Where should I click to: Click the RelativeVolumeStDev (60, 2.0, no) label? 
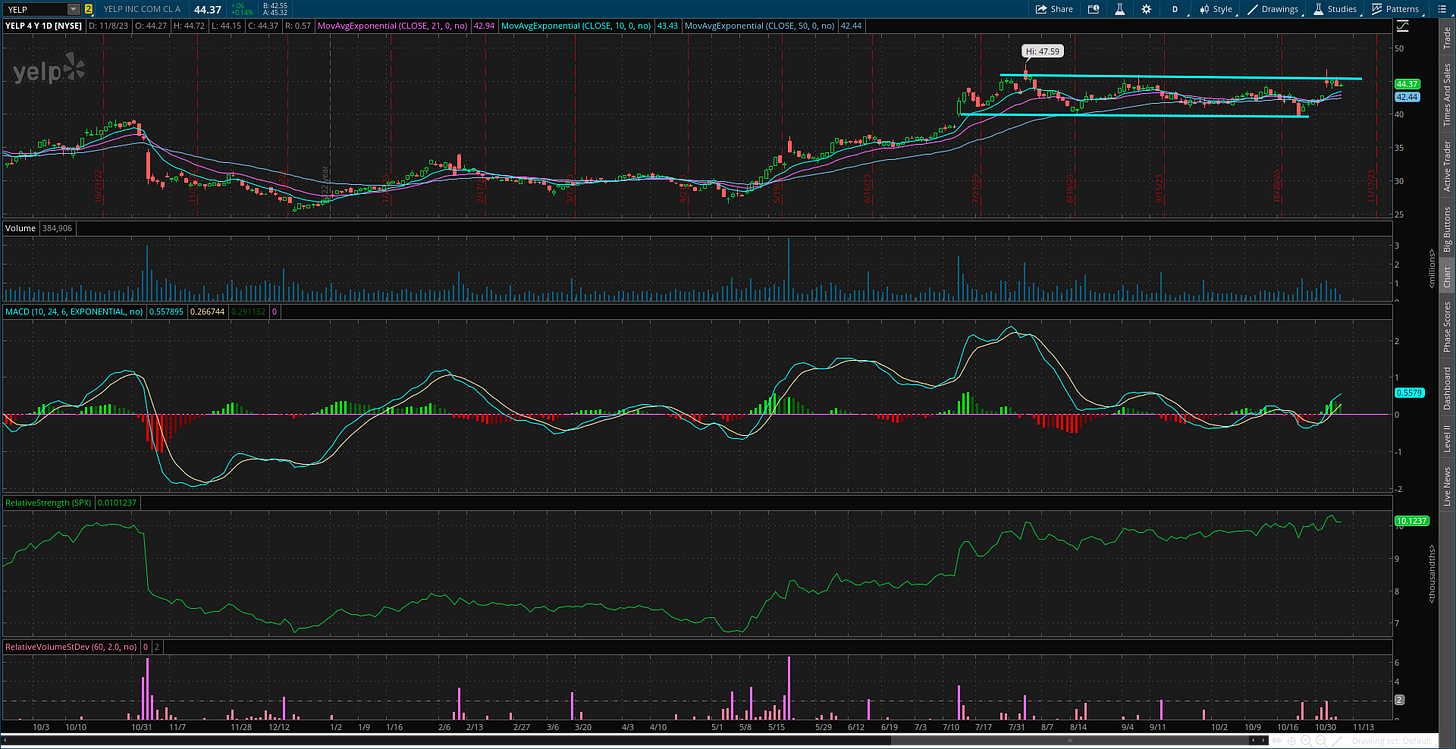point(70,647)
